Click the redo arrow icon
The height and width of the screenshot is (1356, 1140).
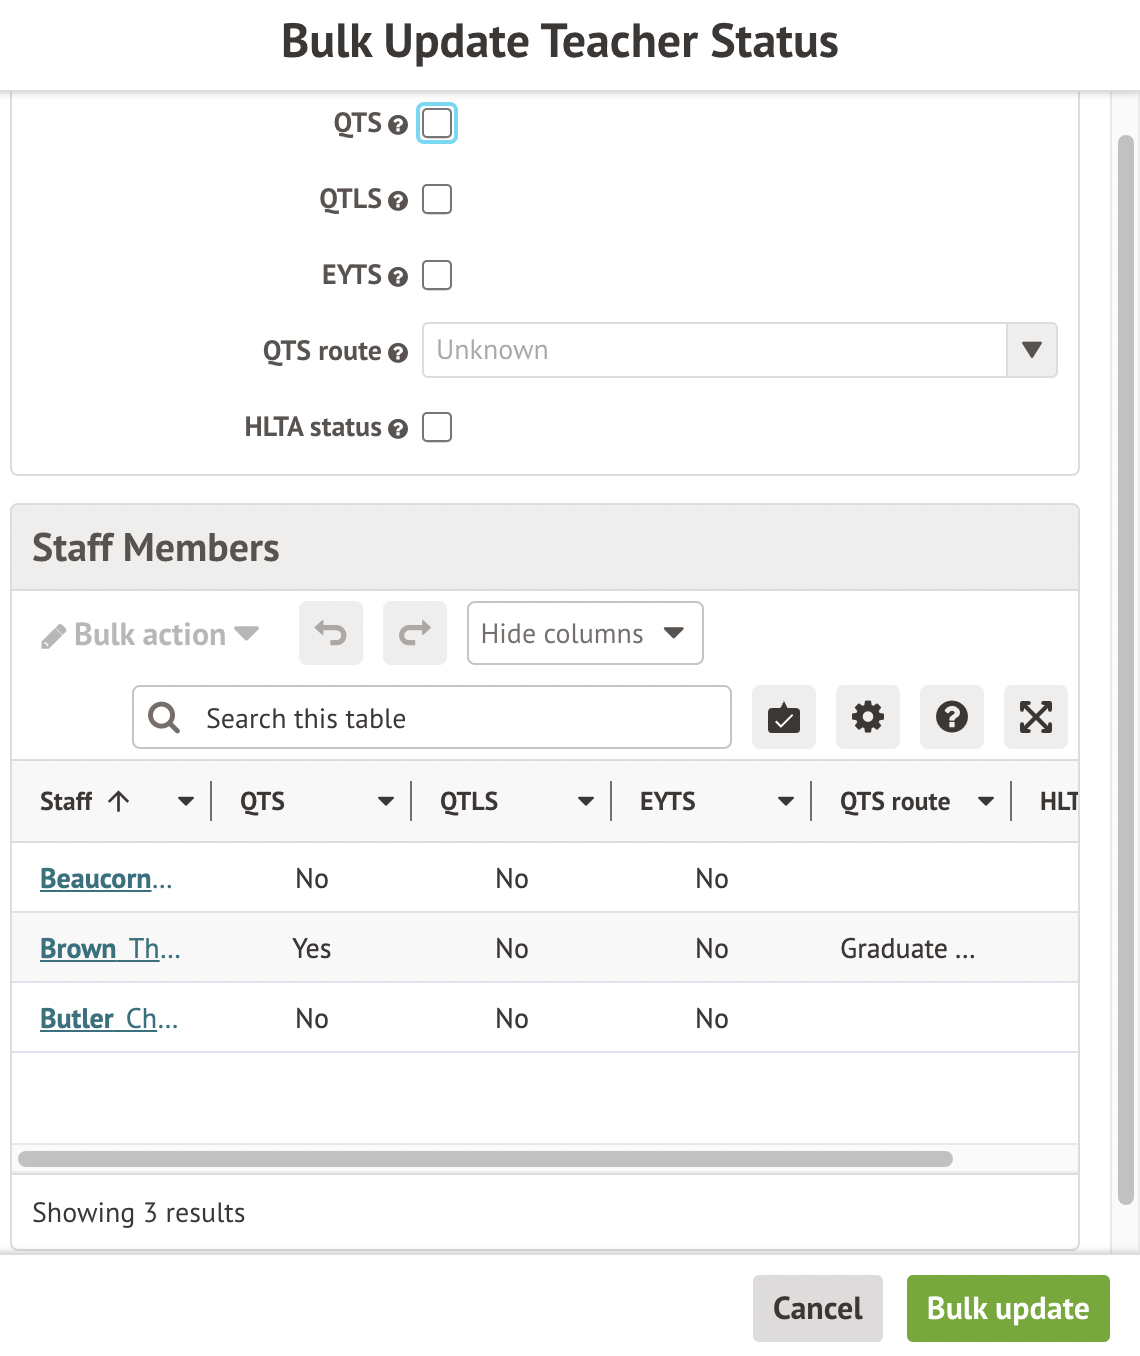415,633
